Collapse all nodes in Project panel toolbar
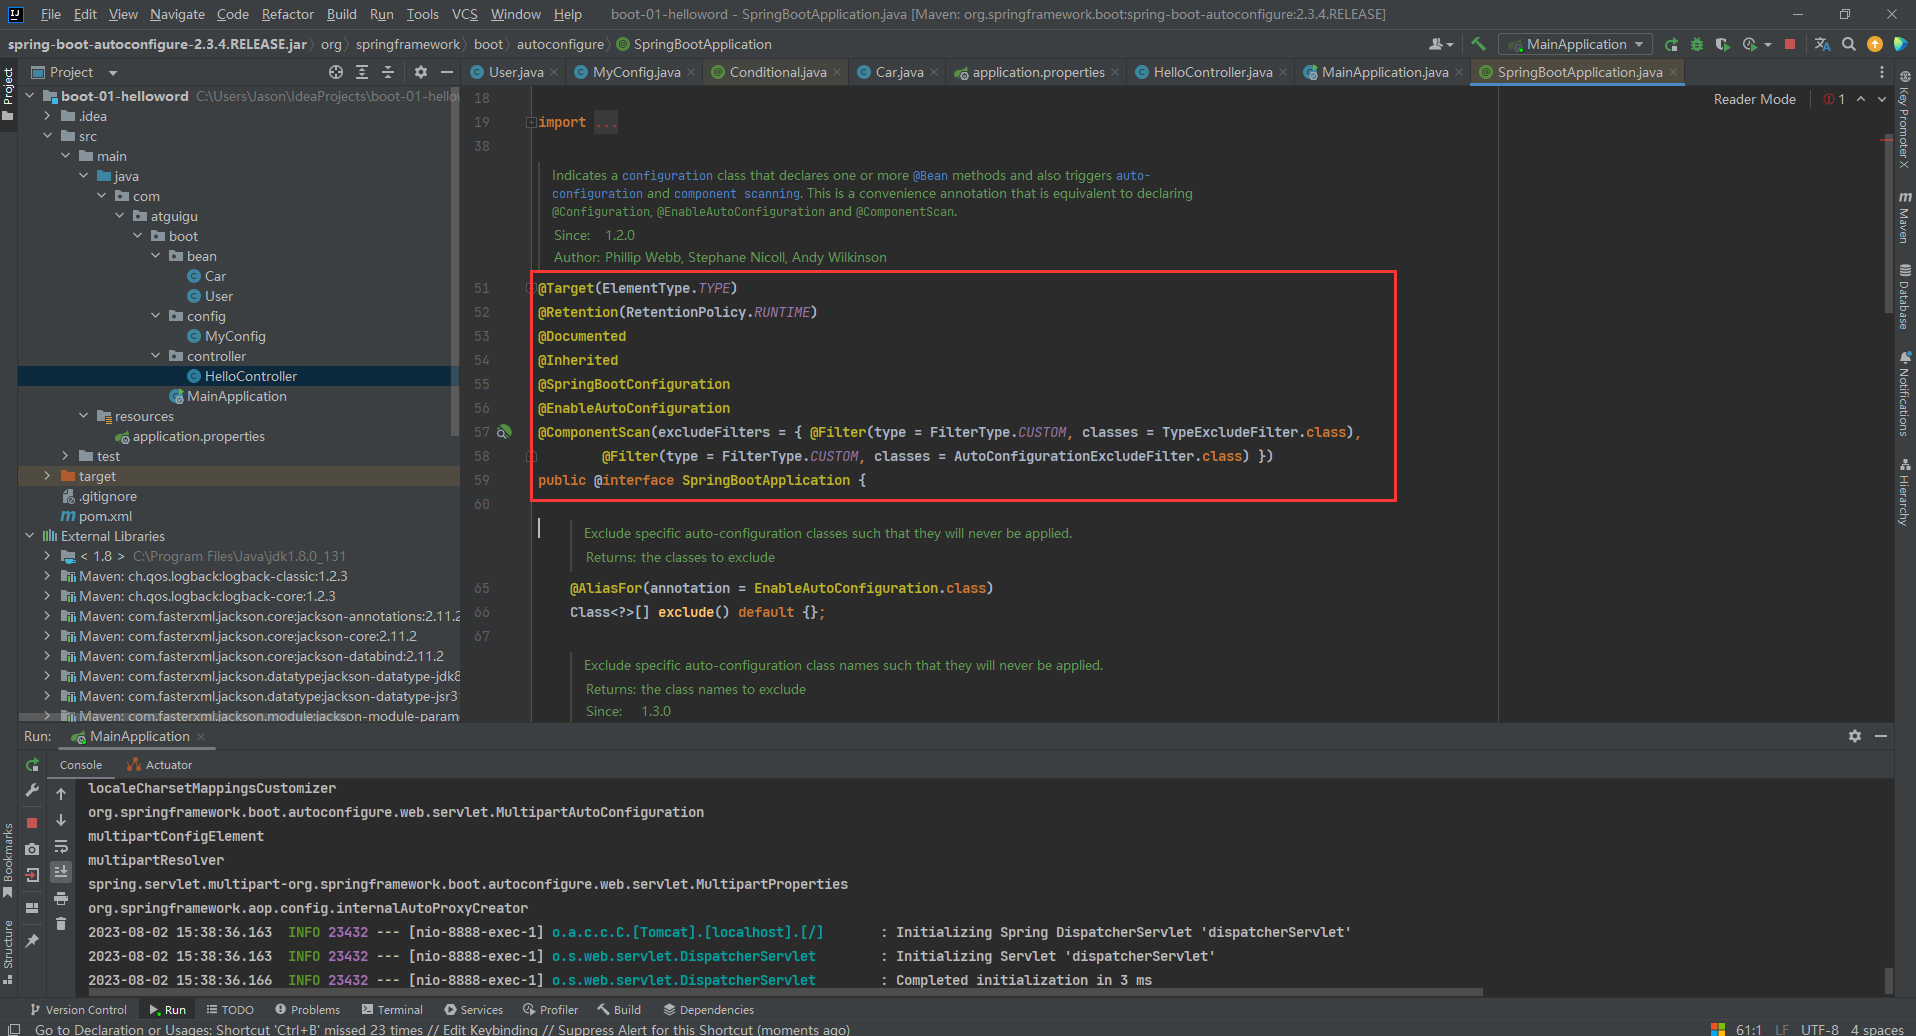Image resolution: width=1916 pixels, height=1036 pixels. tap(388, 72)
